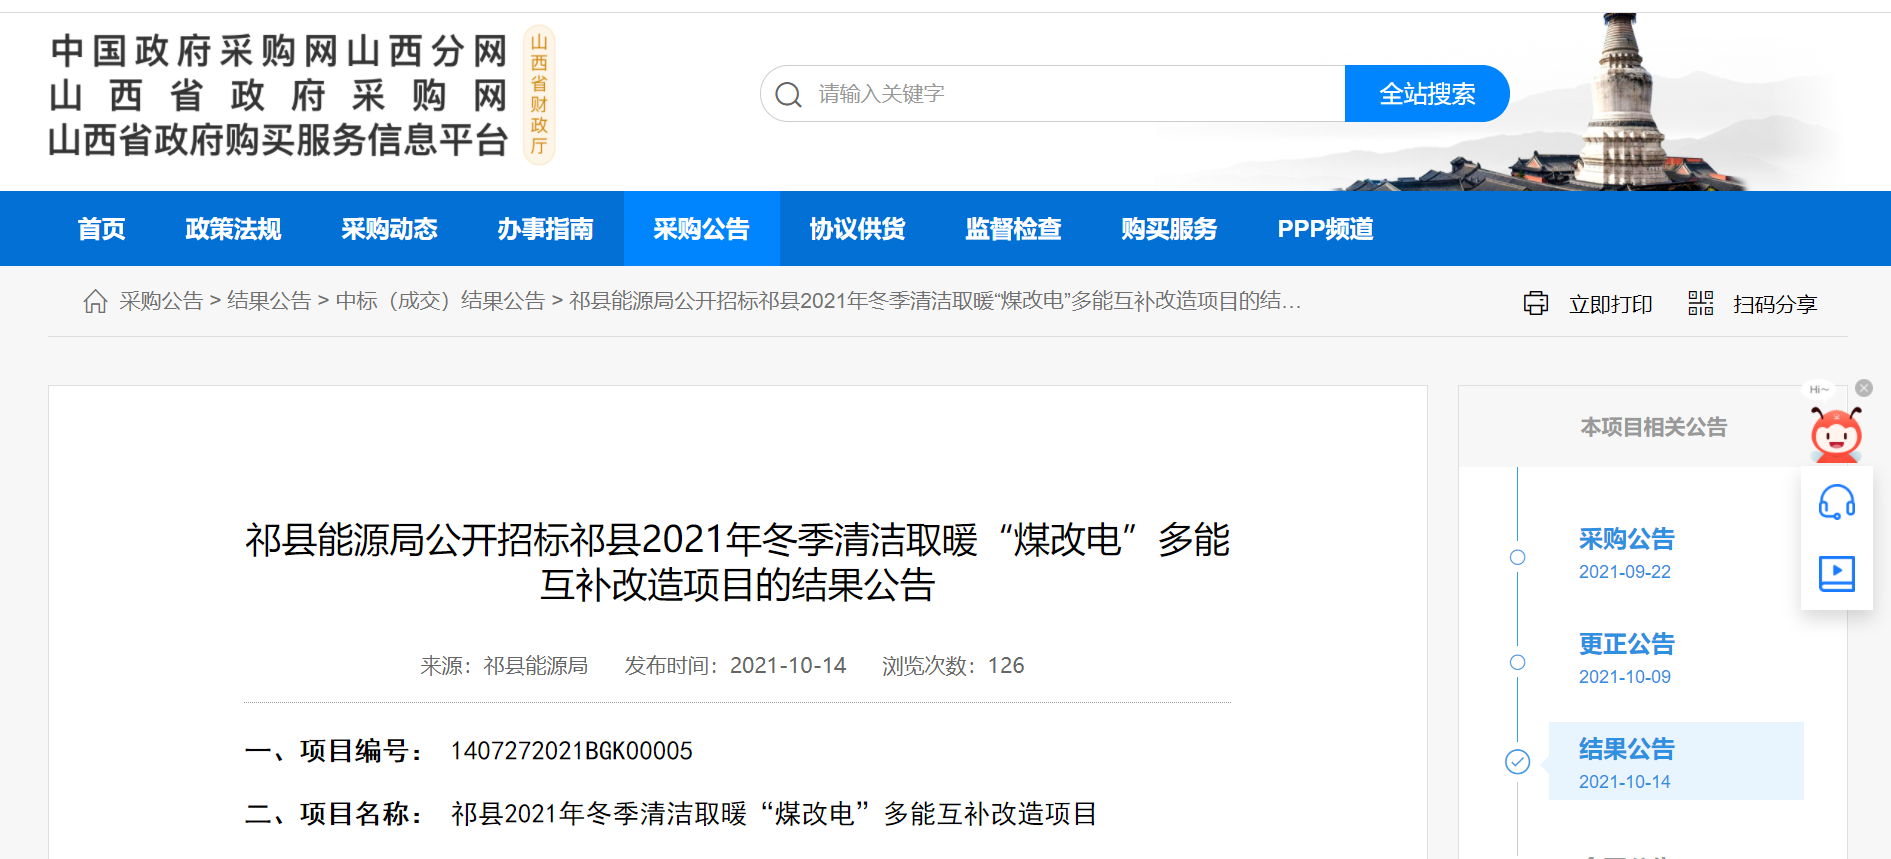Go to the 监督检查 navigation tab
This screenshot has width=1891, height=859.
(x=1013, y=229)
